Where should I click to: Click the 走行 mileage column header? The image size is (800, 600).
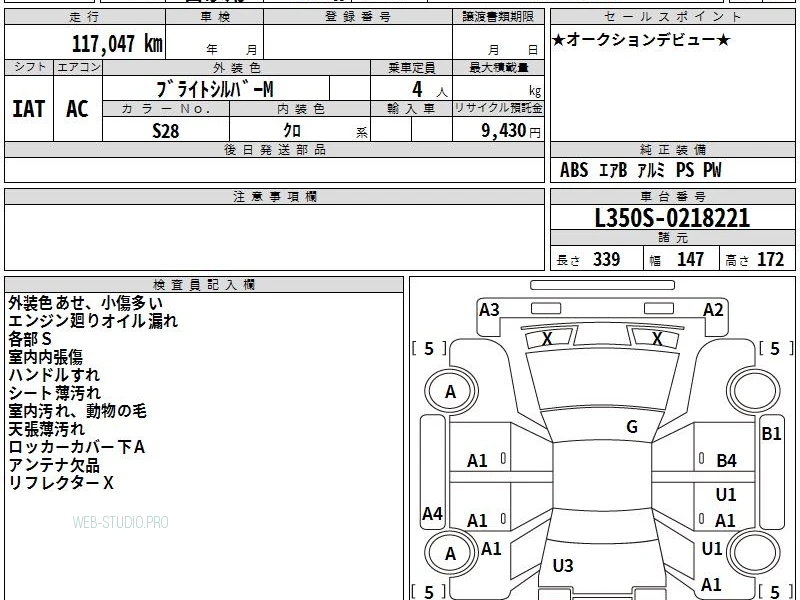pyautogui.click(x=85, y=17)
